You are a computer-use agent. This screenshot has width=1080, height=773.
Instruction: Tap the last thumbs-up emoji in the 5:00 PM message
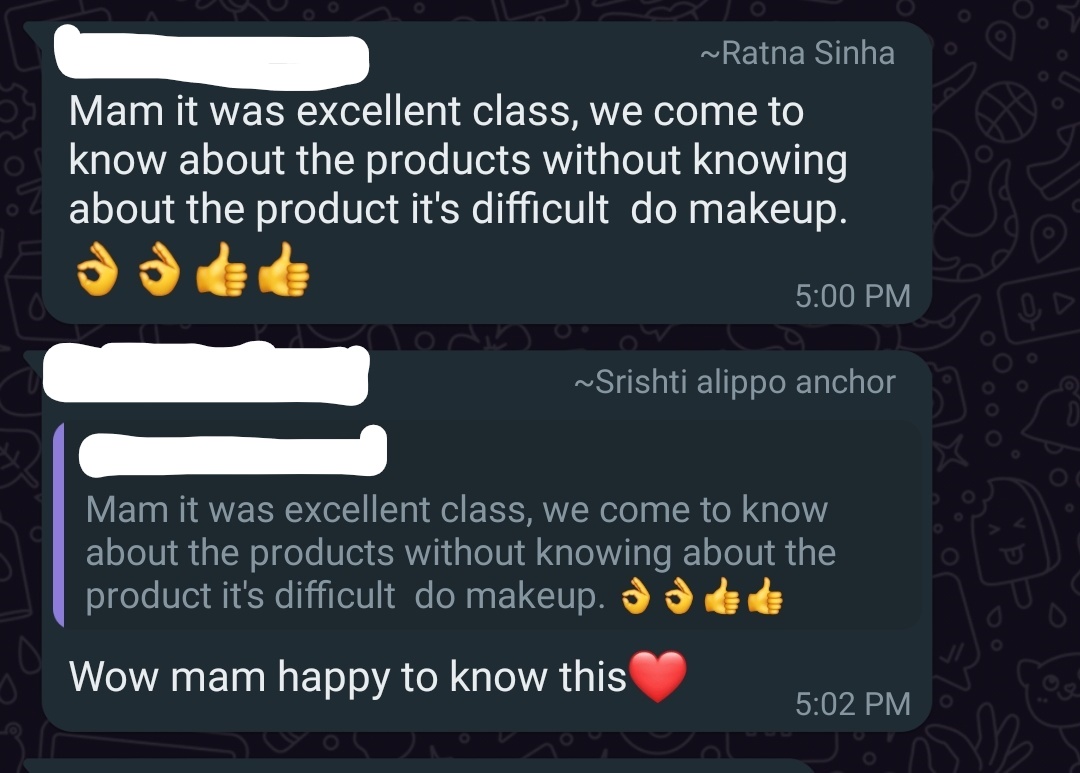coord(284,269)
